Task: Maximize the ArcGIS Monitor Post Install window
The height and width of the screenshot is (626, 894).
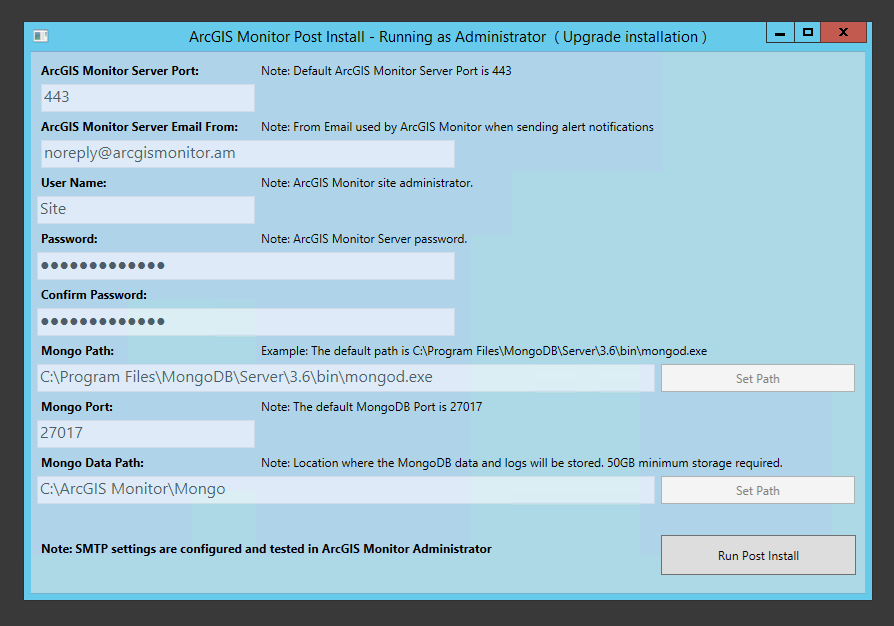Action: pos(807,32)
